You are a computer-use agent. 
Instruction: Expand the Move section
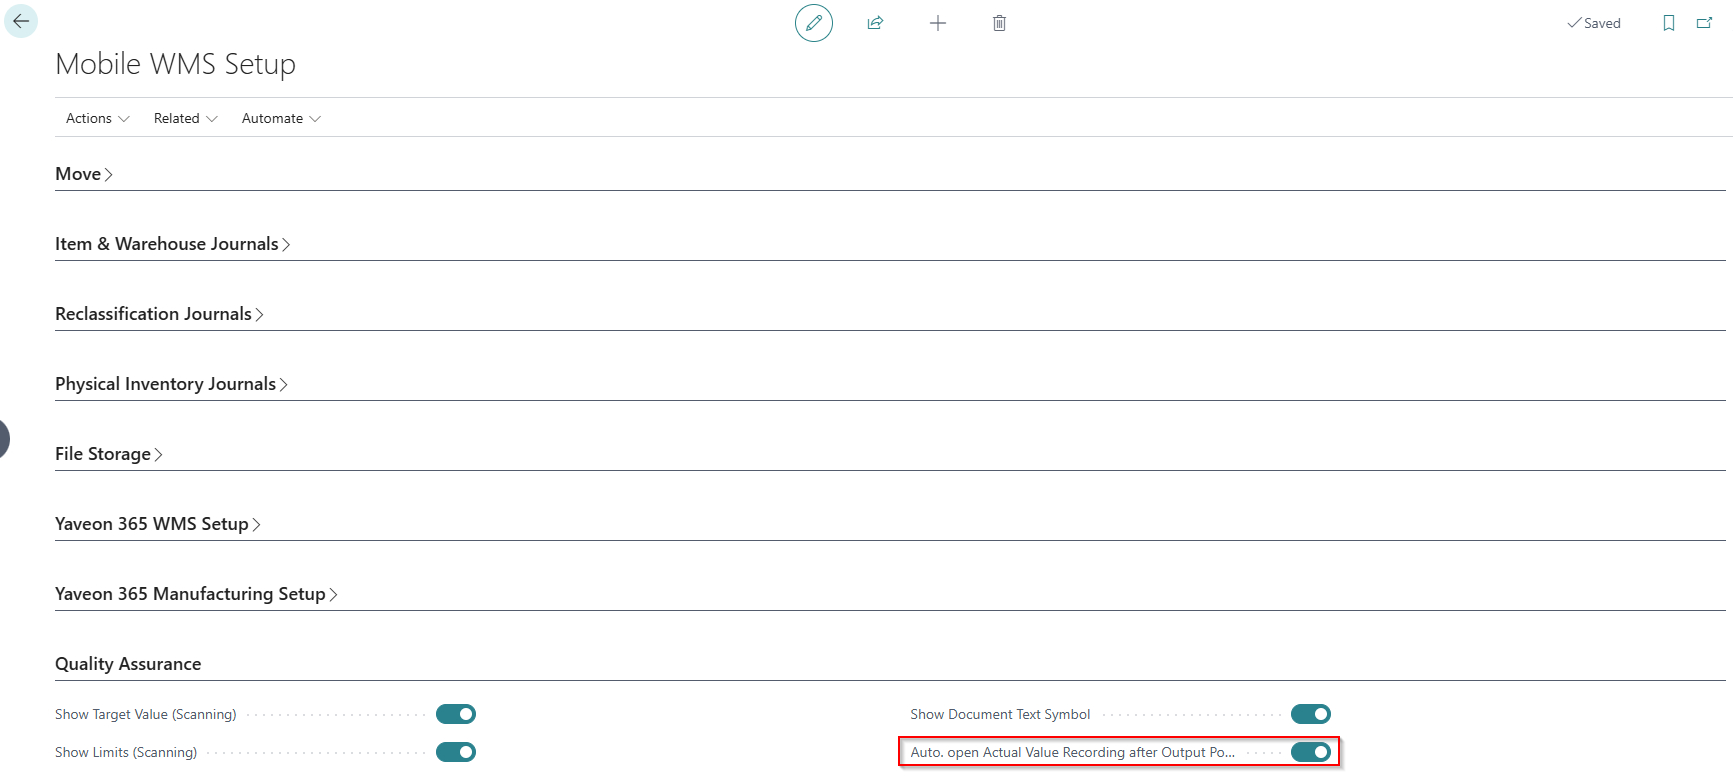[x=84, y=174]
